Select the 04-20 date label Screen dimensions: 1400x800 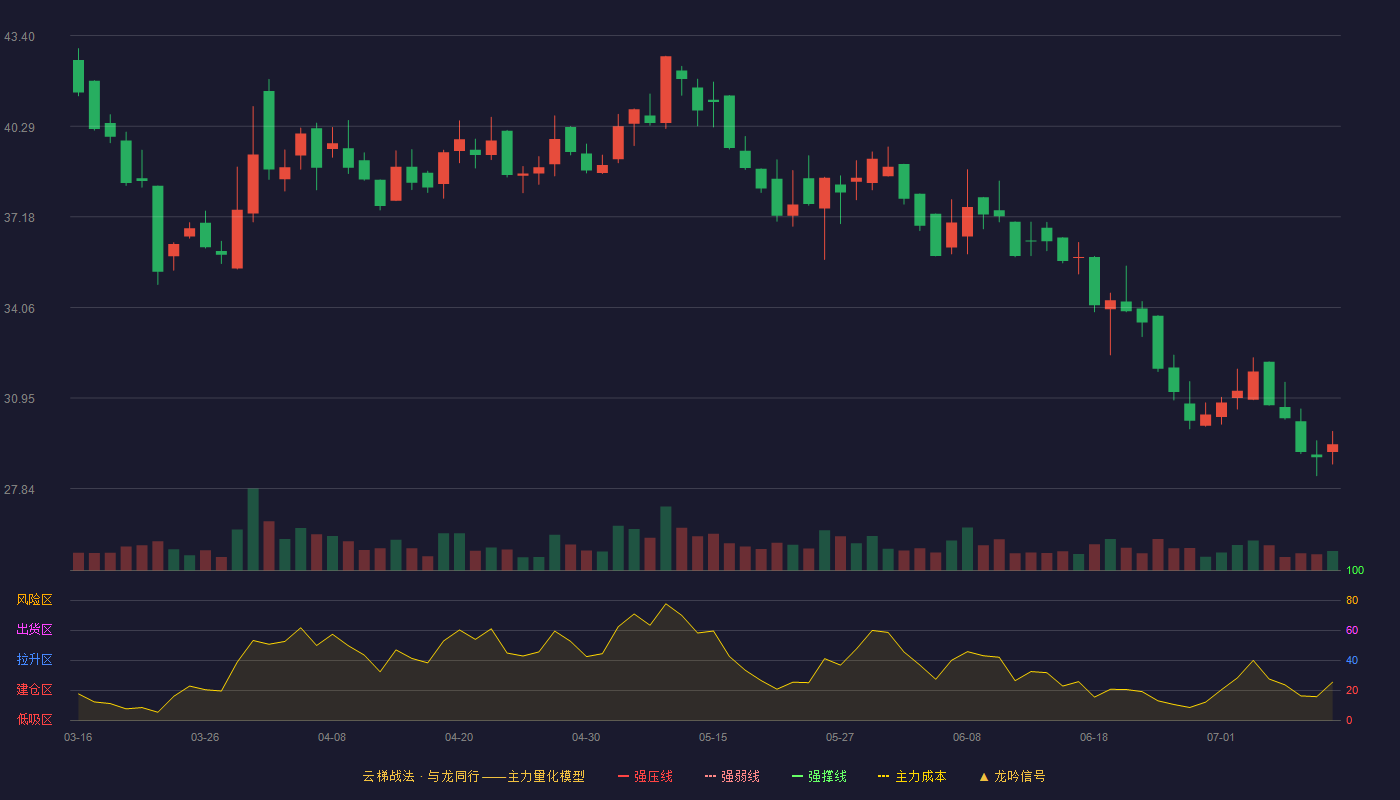tap(459, 737)
